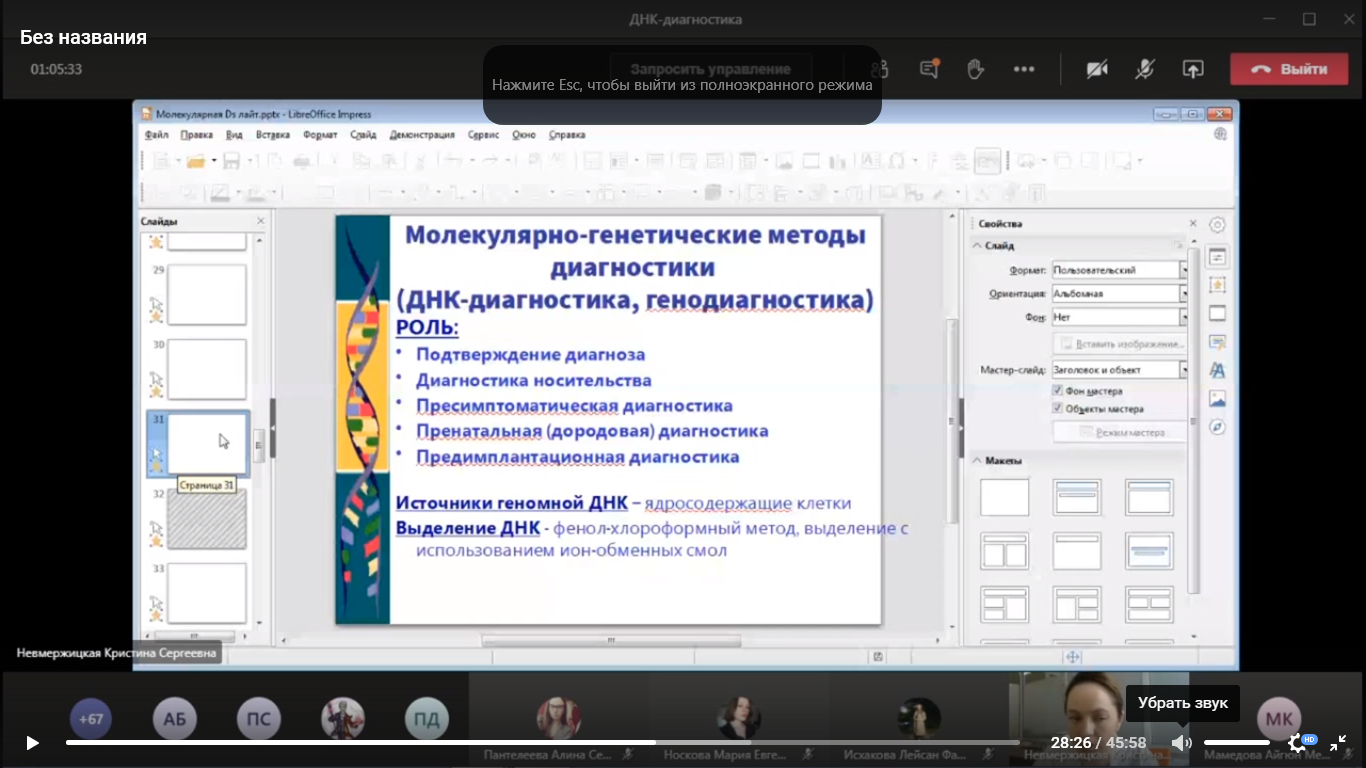
Task: Click the Open folder toolbar icon
Action: pyautogui.click(x=195, y=161)
